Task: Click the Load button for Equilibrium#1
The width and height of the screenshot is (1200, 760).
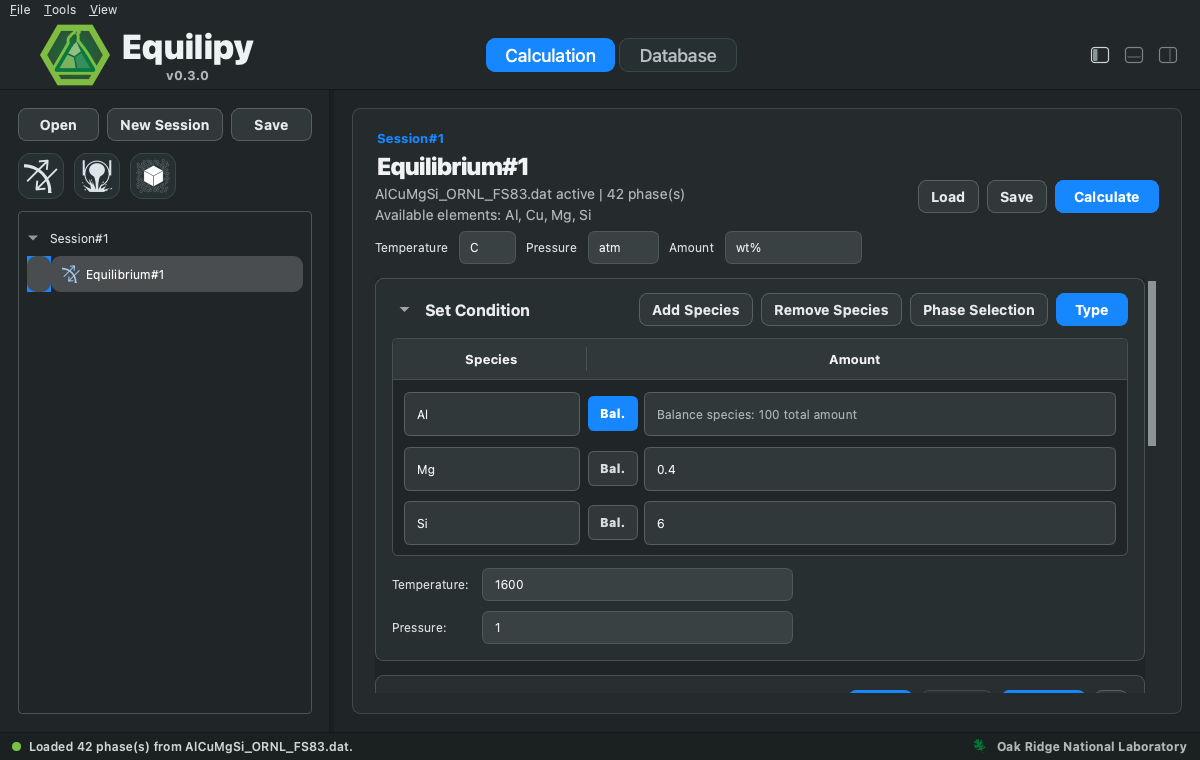Action: click(x=948, y=197)
